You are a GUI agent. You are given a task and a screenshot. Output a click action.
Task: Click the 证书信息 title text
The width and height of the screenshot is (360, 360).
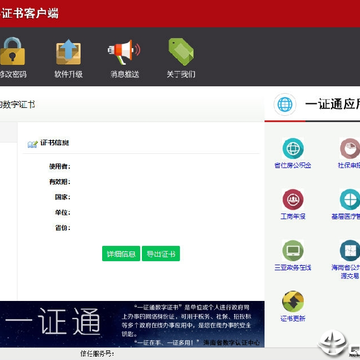55,143
